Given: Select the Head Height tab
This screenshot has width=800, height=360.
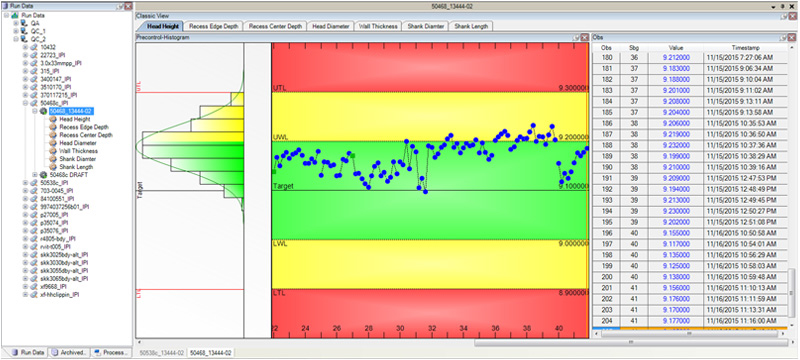Looking at the screenshot, I should tap(161, 26).
